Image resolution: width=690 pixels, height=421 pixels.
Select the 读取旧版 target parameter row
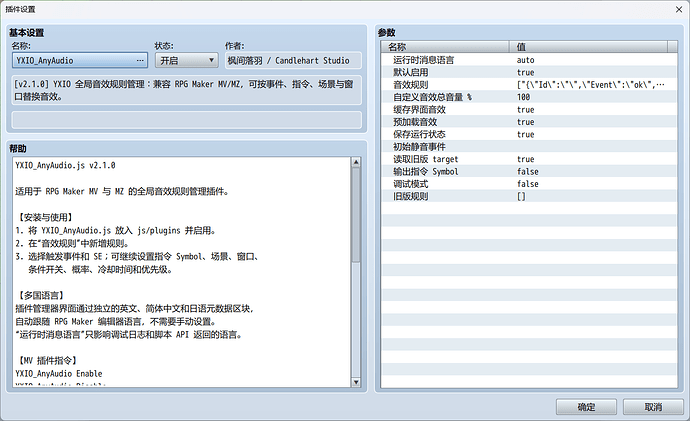point(529,159)
